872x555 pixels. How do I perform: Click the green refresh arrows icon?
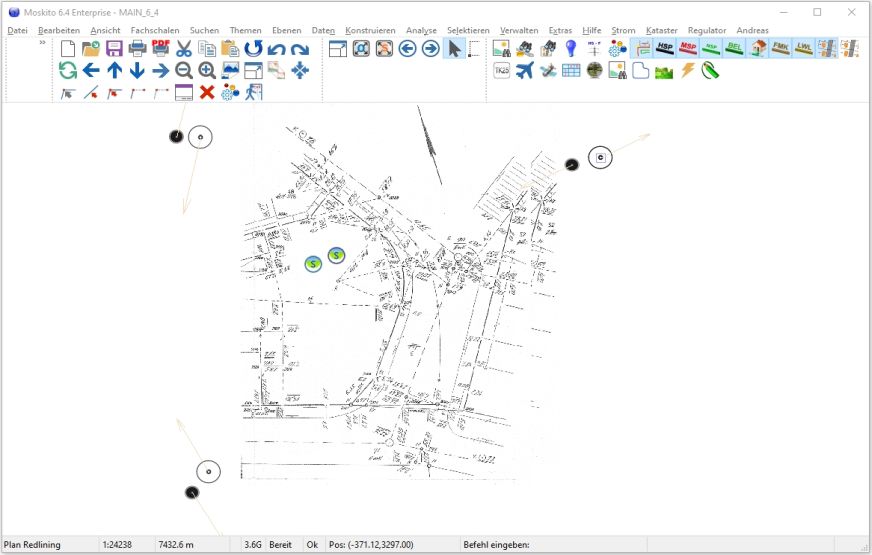(x=67, y=70)
